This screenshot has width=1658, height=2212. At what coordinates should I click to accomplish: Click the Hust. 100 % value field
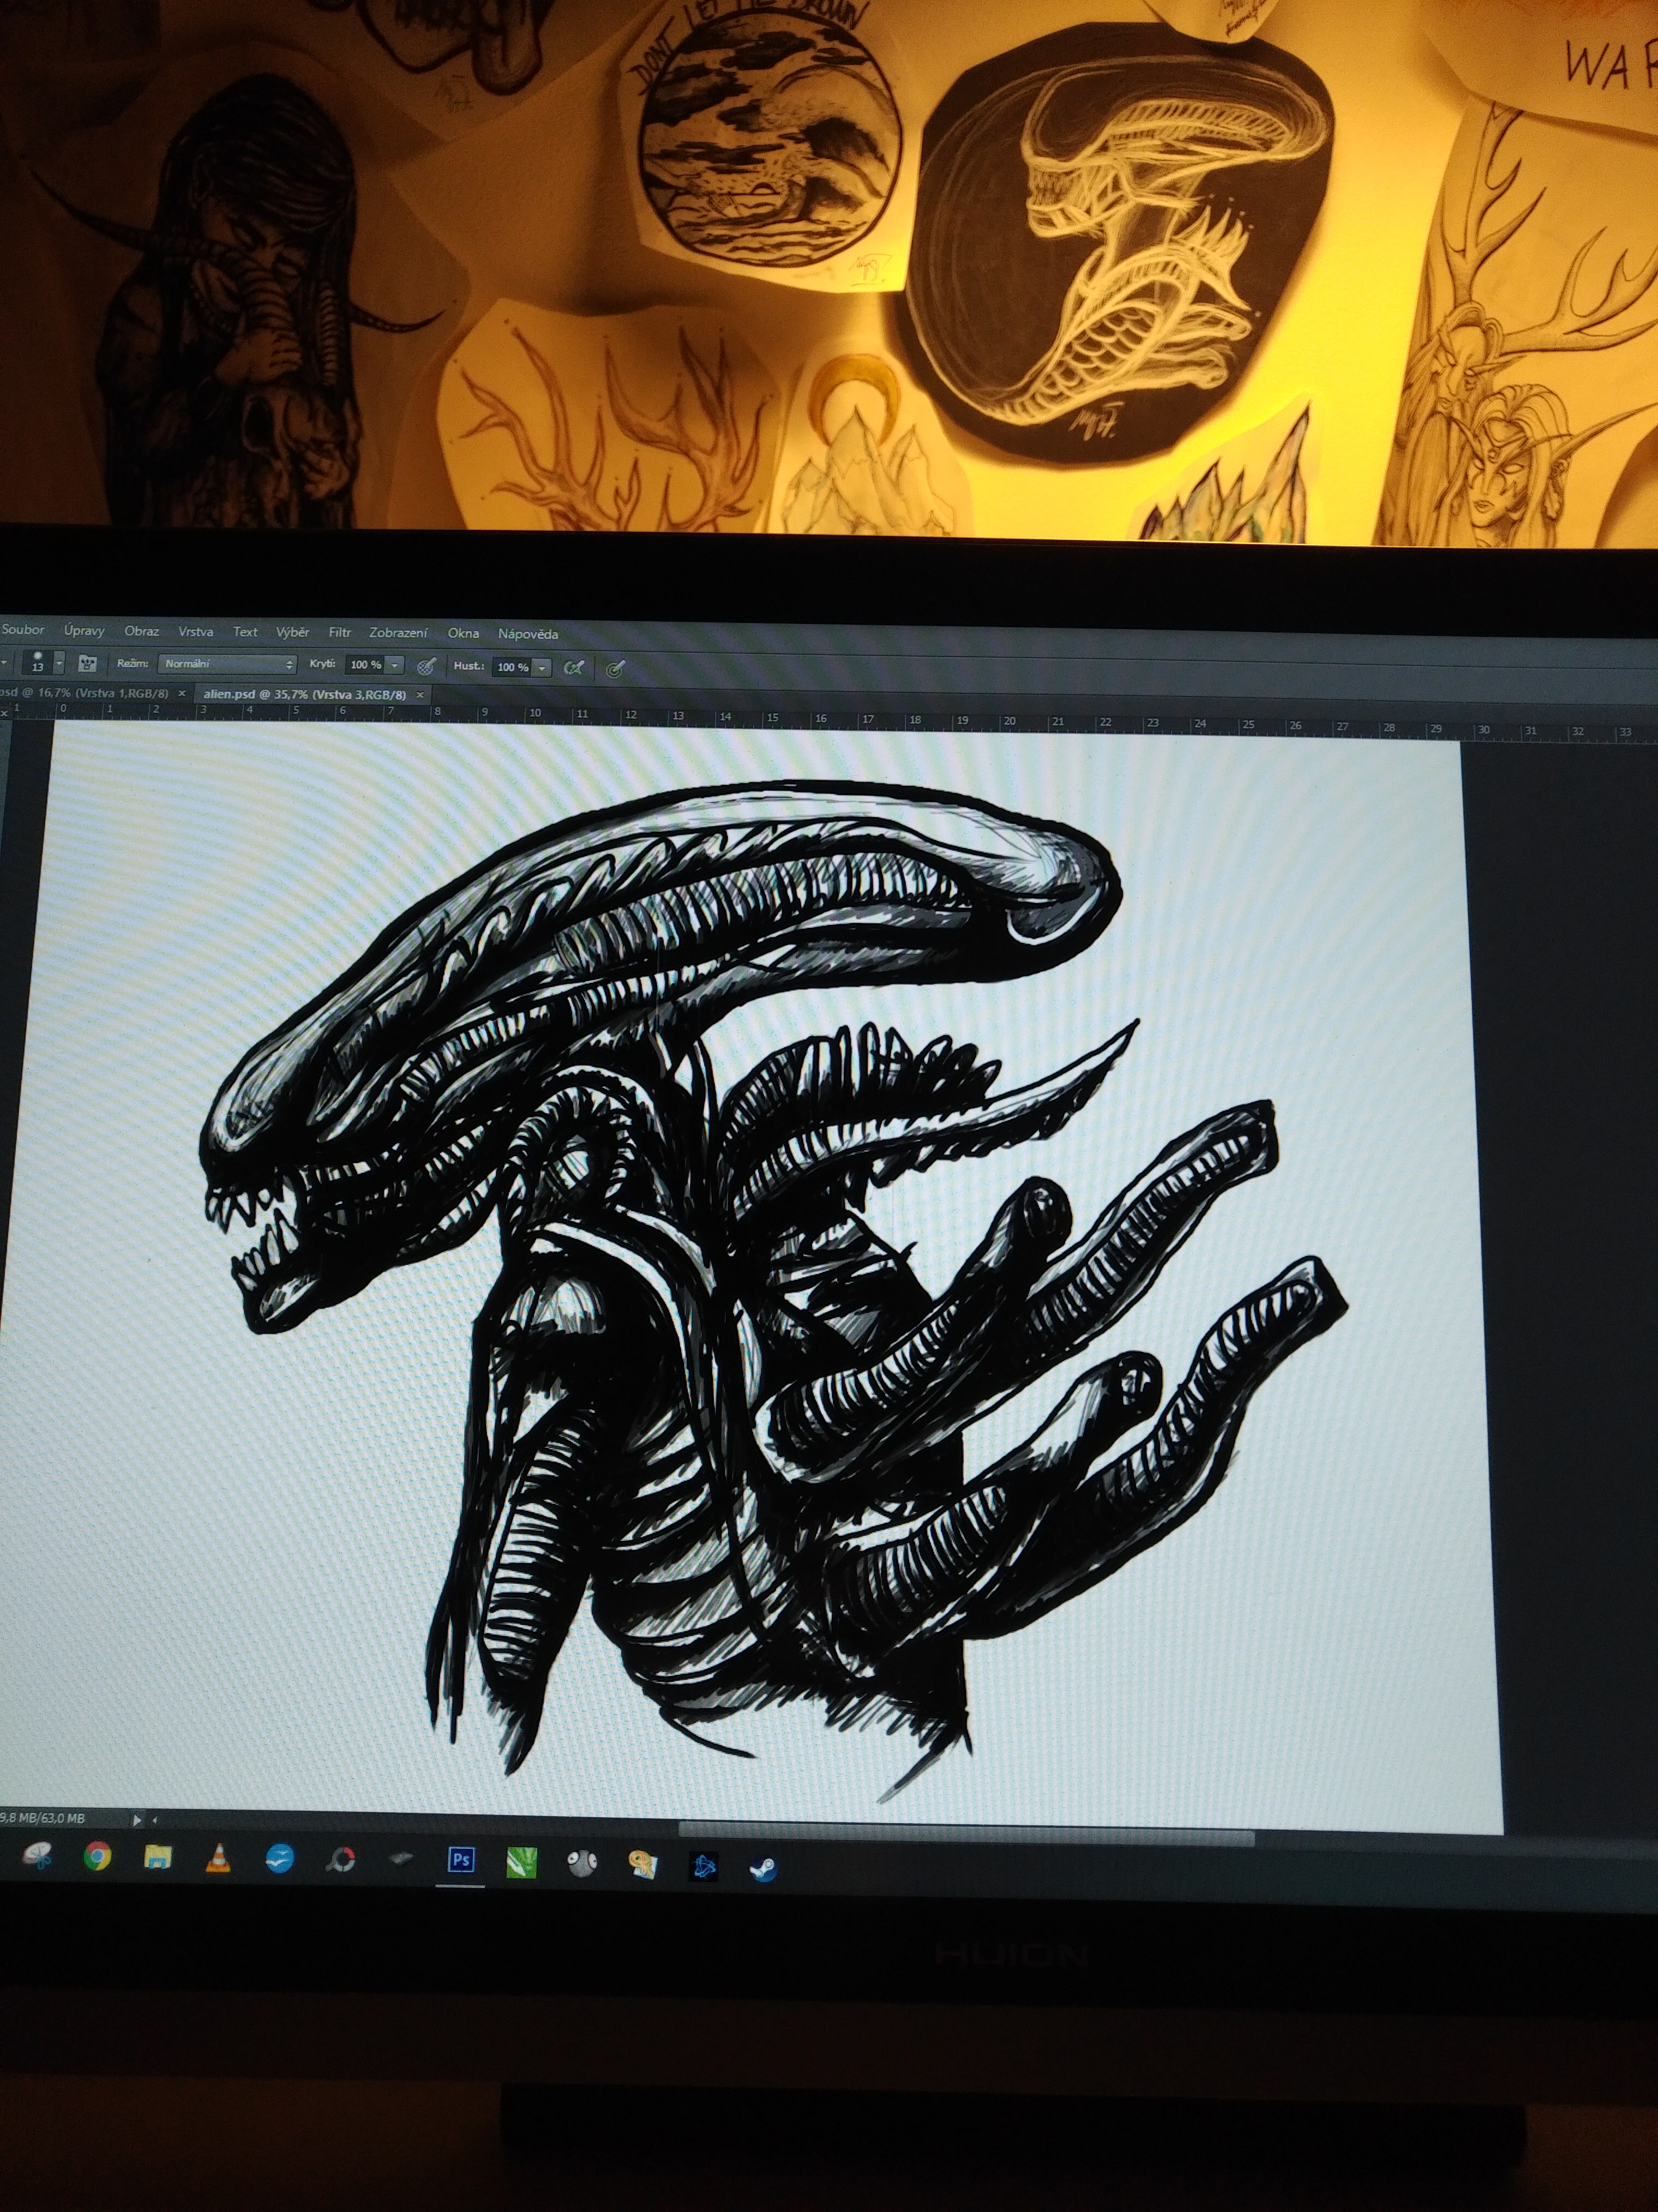coord(512,667)
